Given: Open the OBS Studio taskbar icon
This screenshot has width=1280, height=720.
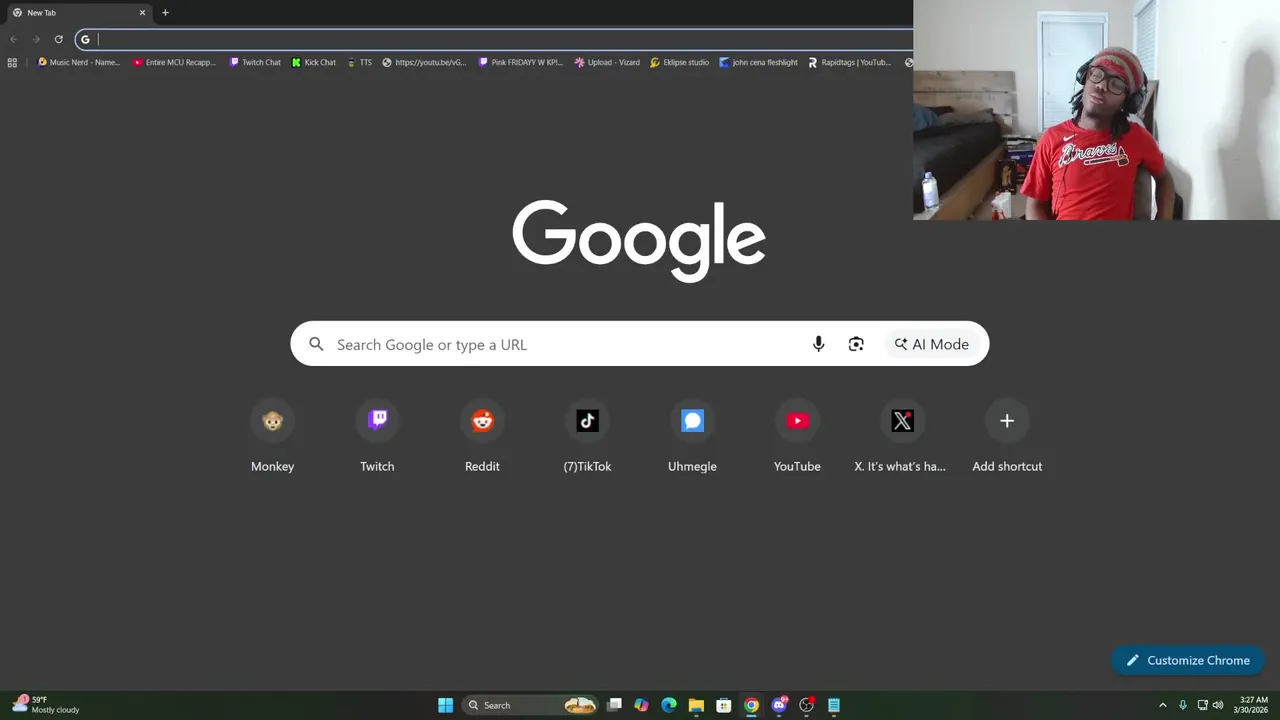Looking at the screenshot, I should pos(806,705).
